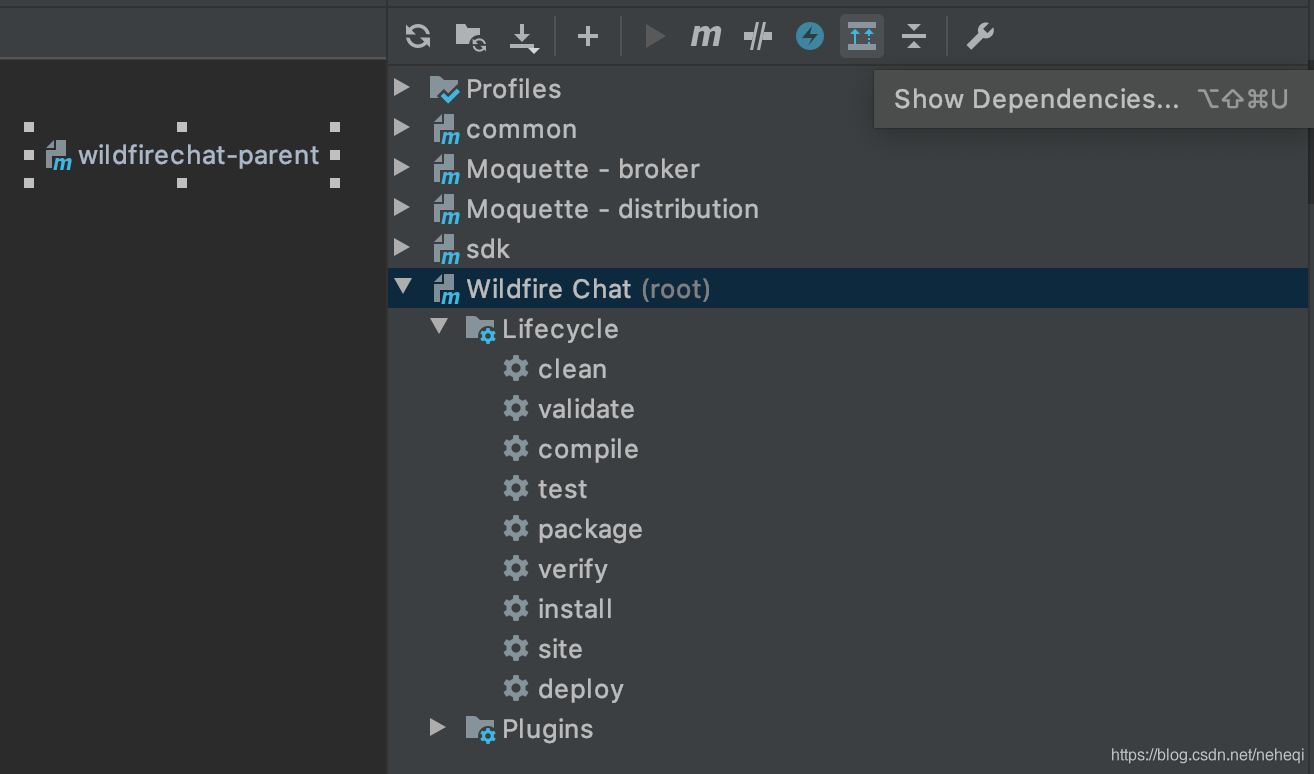Click the Plugins folder gear icon
1314x774 pixels.
tap(481, 729)
